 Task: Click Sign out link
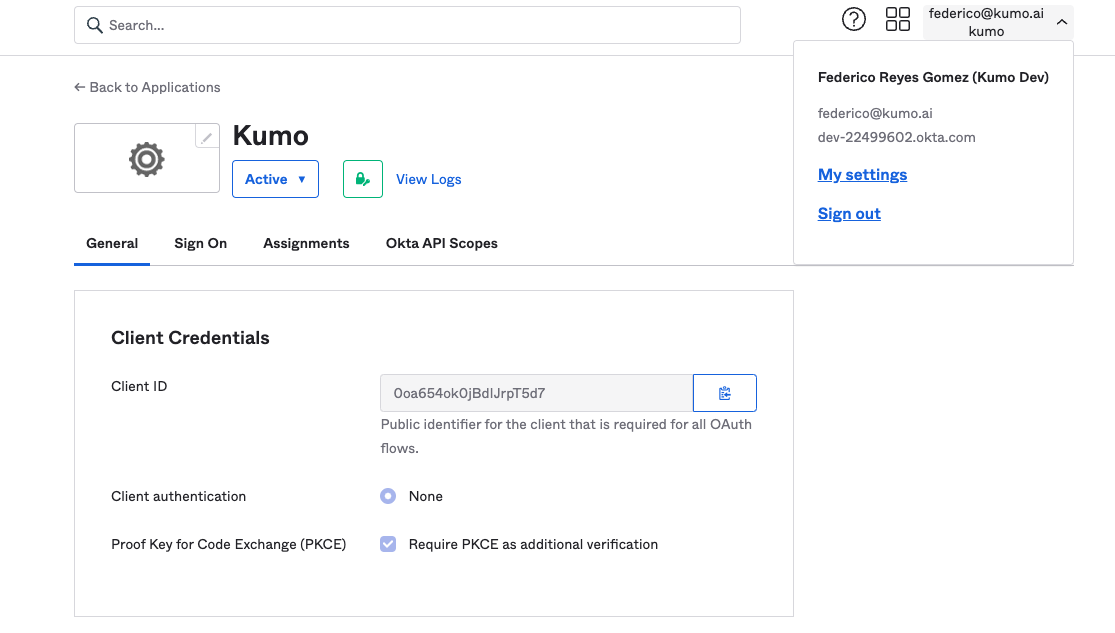[849, 213]
